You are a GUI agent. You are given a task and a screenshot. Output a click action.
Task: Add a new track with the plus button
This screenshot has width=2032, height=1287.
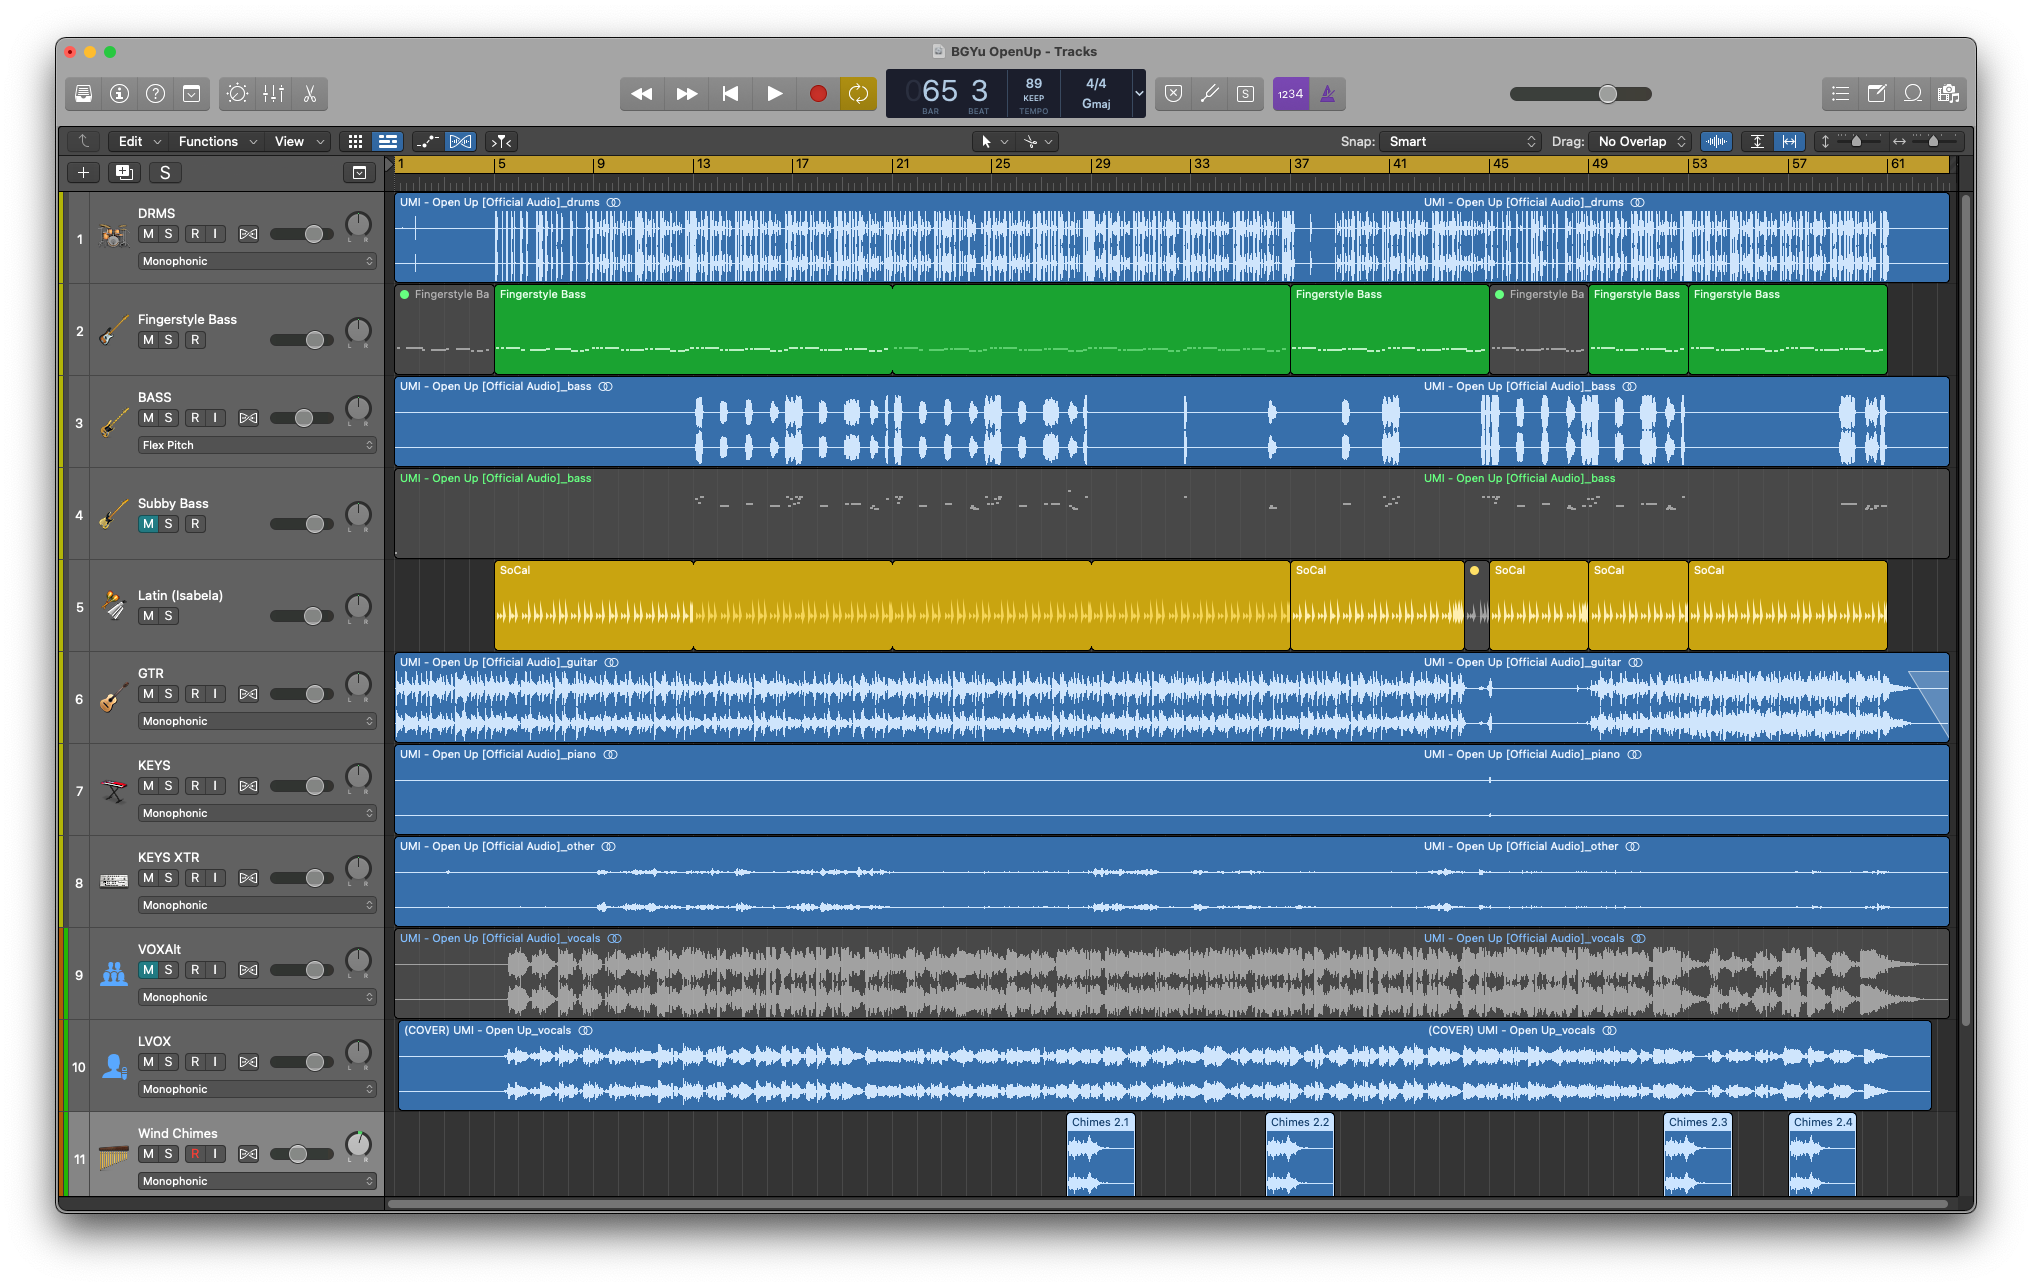point(83,172)
